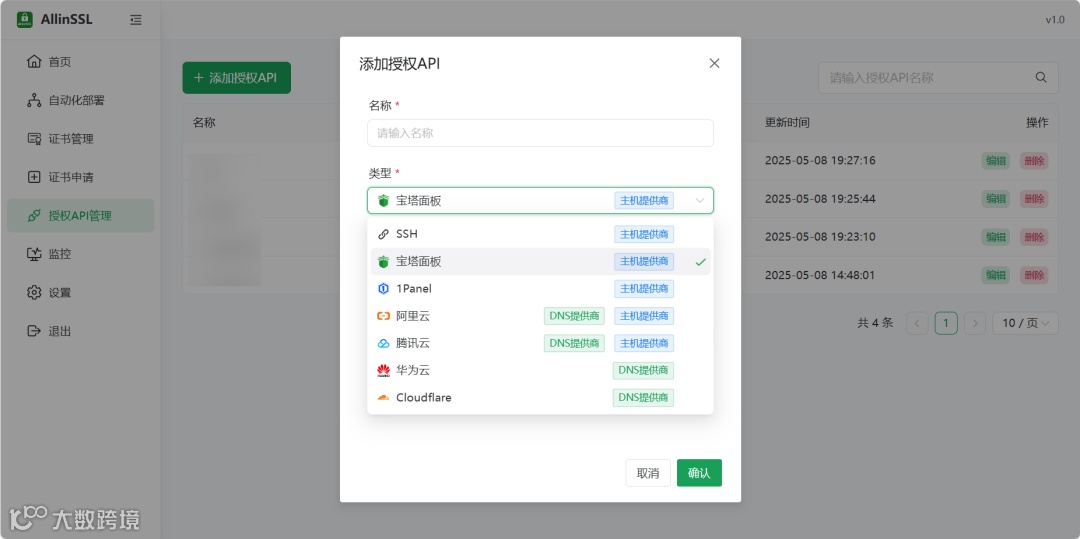This screenshot has width=1080, height=539.
Task: Click the 1Panel hexagon icon
Action: (x=384, y=288)
